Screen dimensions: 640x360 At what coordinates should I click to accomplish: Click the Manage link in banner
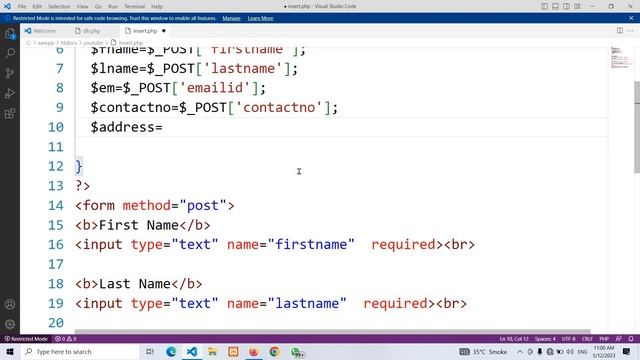coord(231,18)
